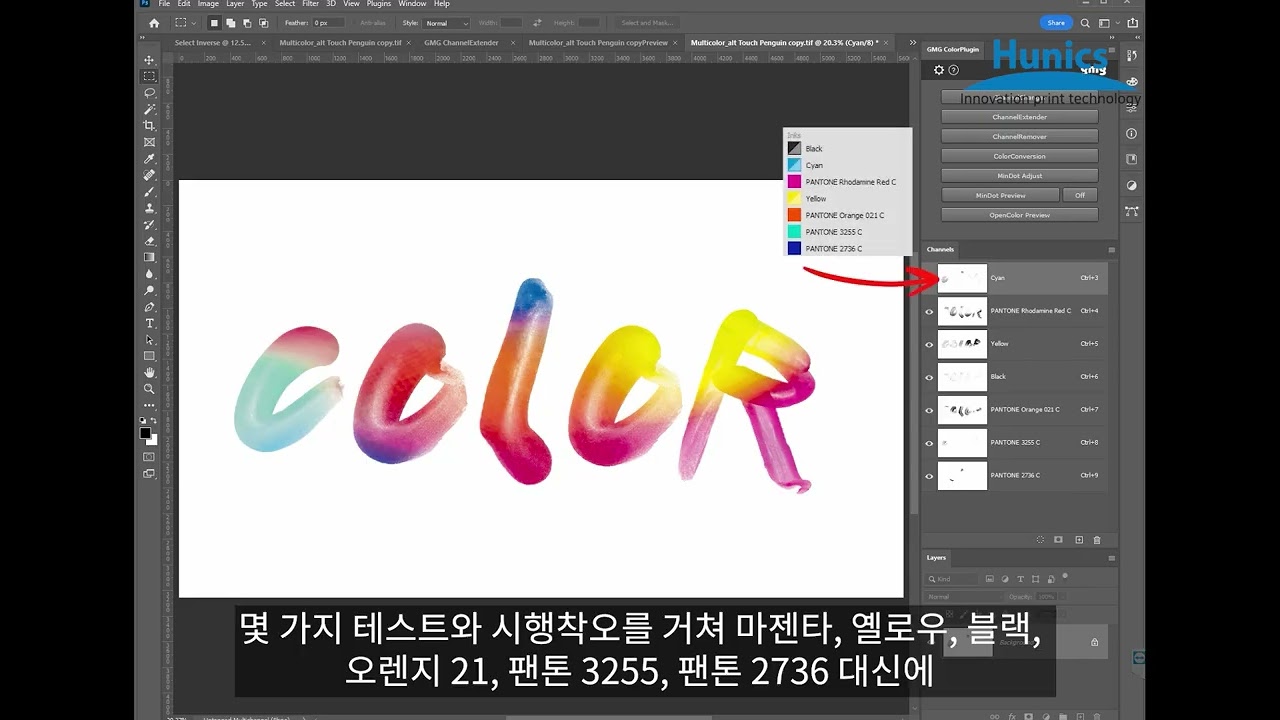Screen dimensions: 1280x720
Task: Switch to GMG ChannelExtender document tab
Action: click(461, 43)
